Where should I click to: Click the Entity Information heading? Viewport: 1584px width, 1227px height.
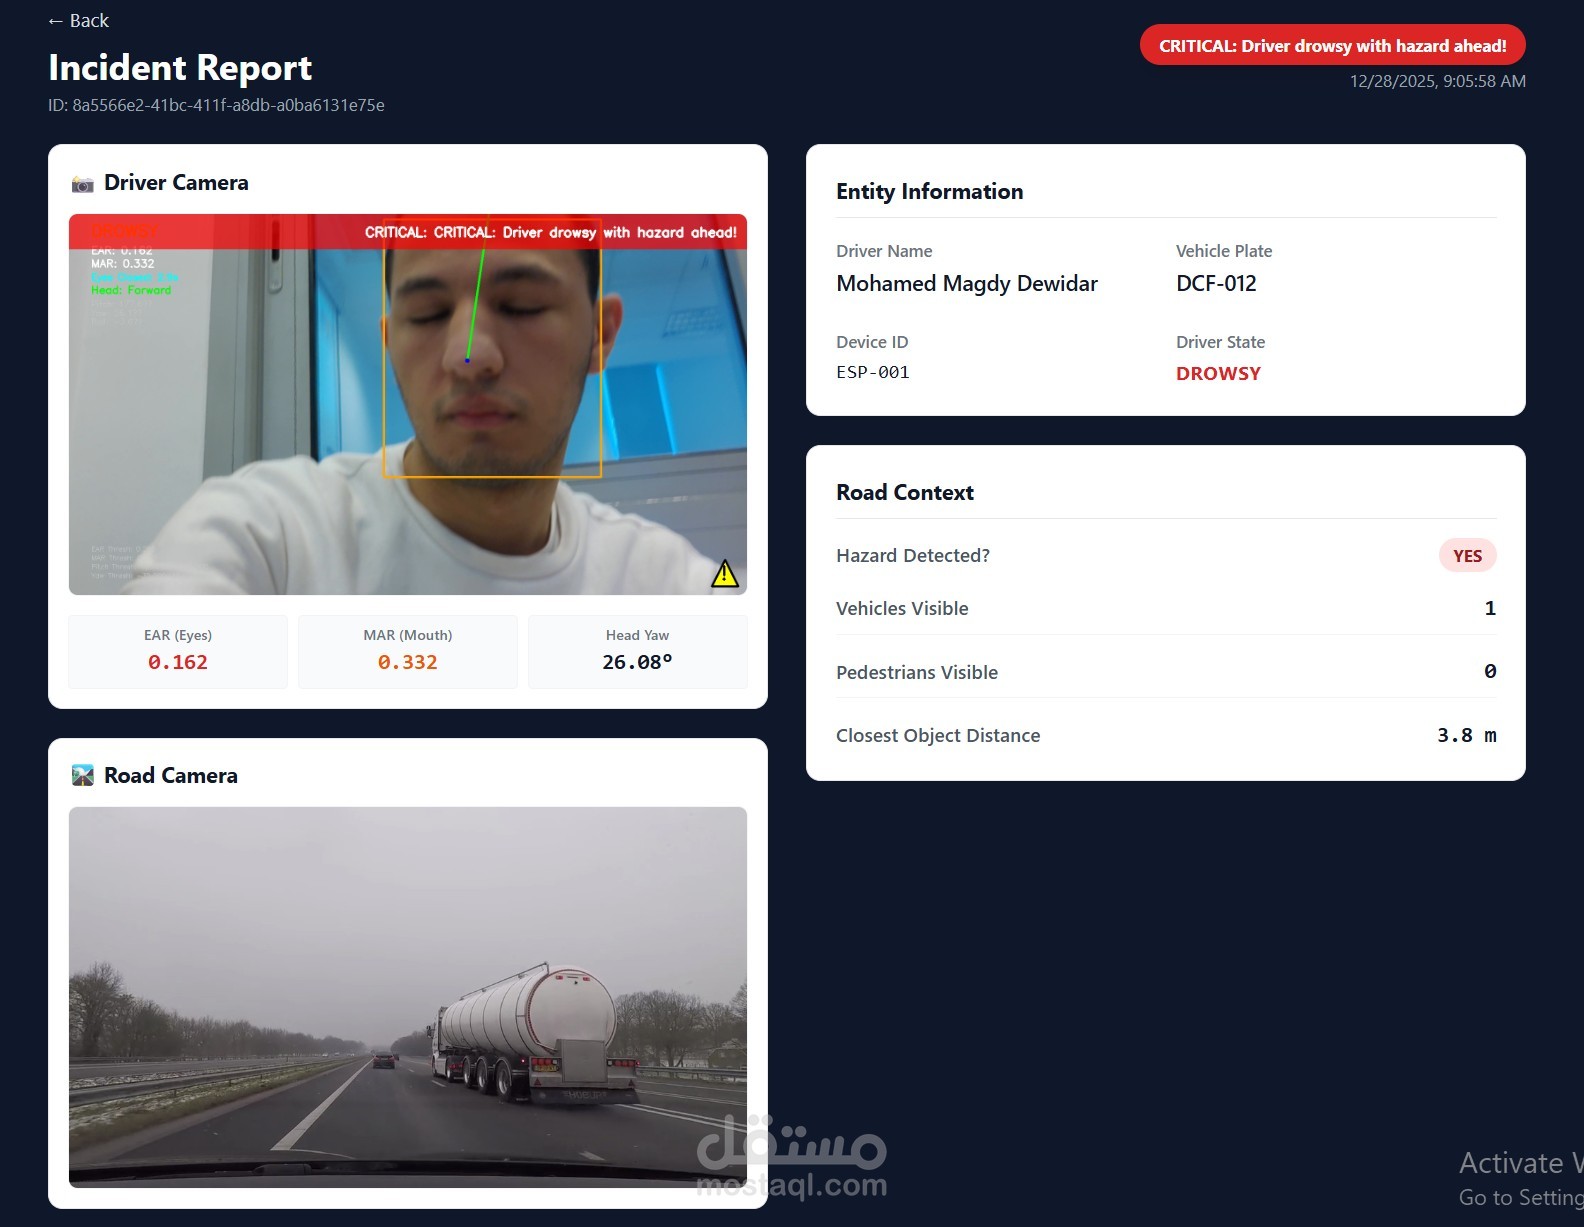tap(929, 191)
